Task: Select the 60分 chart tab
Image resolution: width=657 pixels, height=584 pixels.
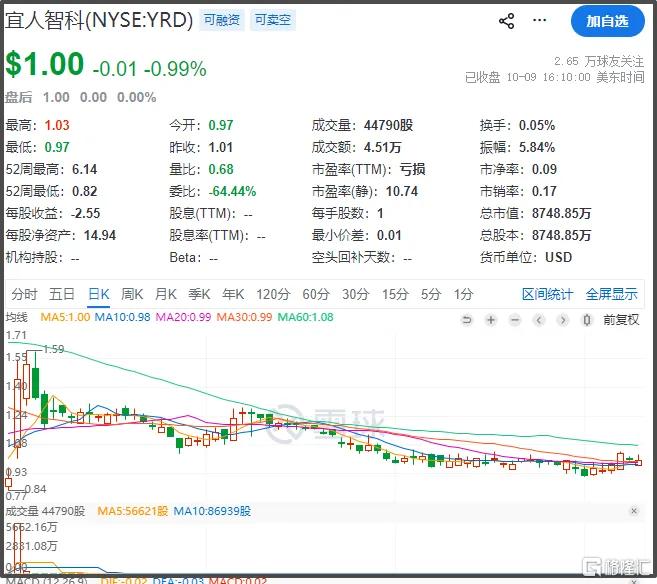Action: pos(316,294)
